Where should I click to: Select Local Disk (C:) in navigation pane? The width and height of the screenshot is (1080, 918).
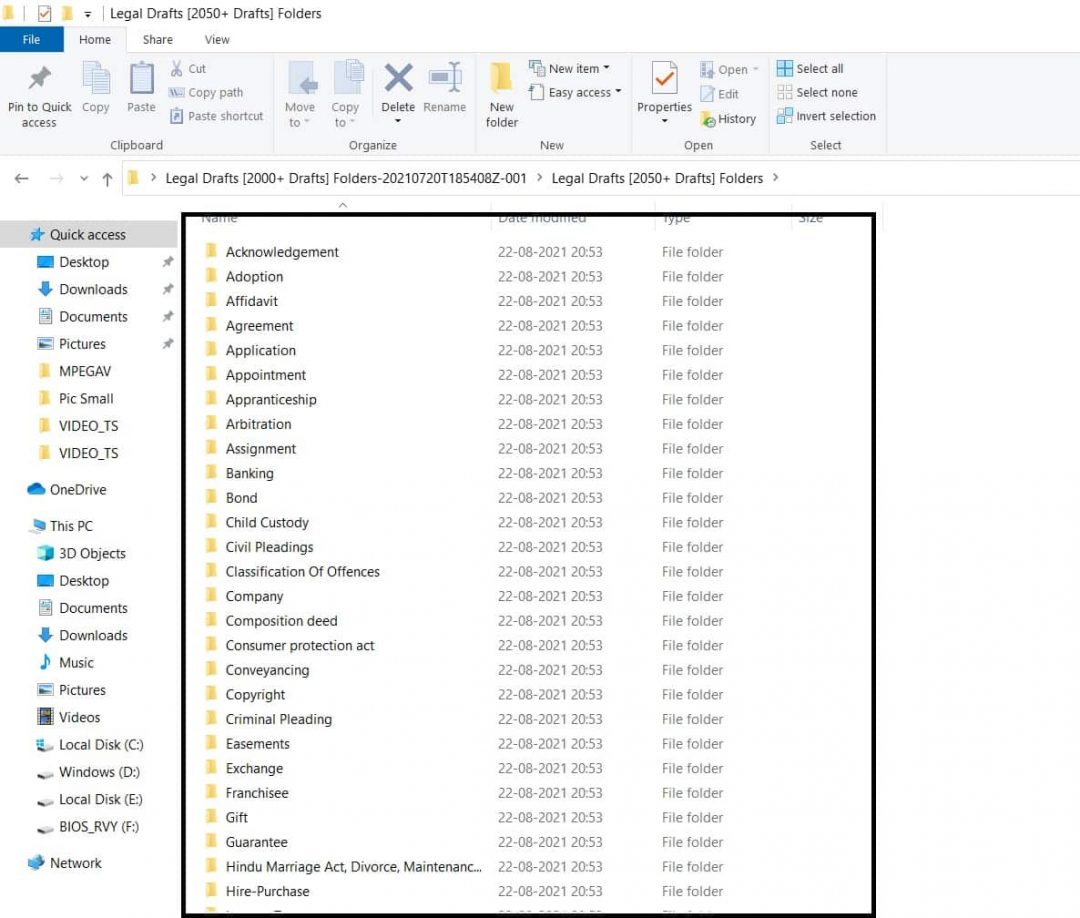click(100, 745)
